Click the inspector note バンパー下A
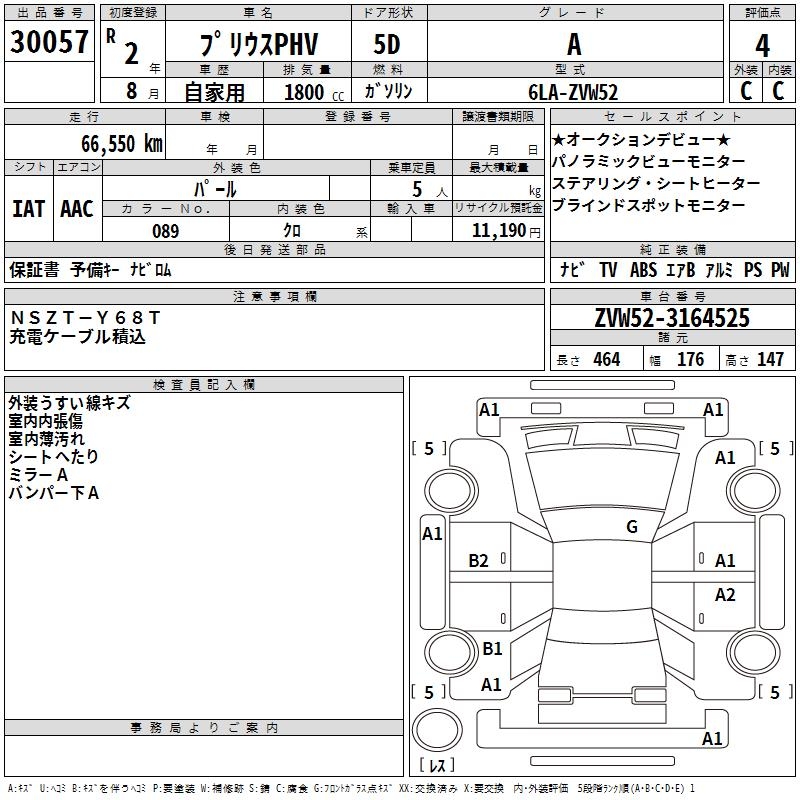The image size is (800, 800). tap(54, 493)
